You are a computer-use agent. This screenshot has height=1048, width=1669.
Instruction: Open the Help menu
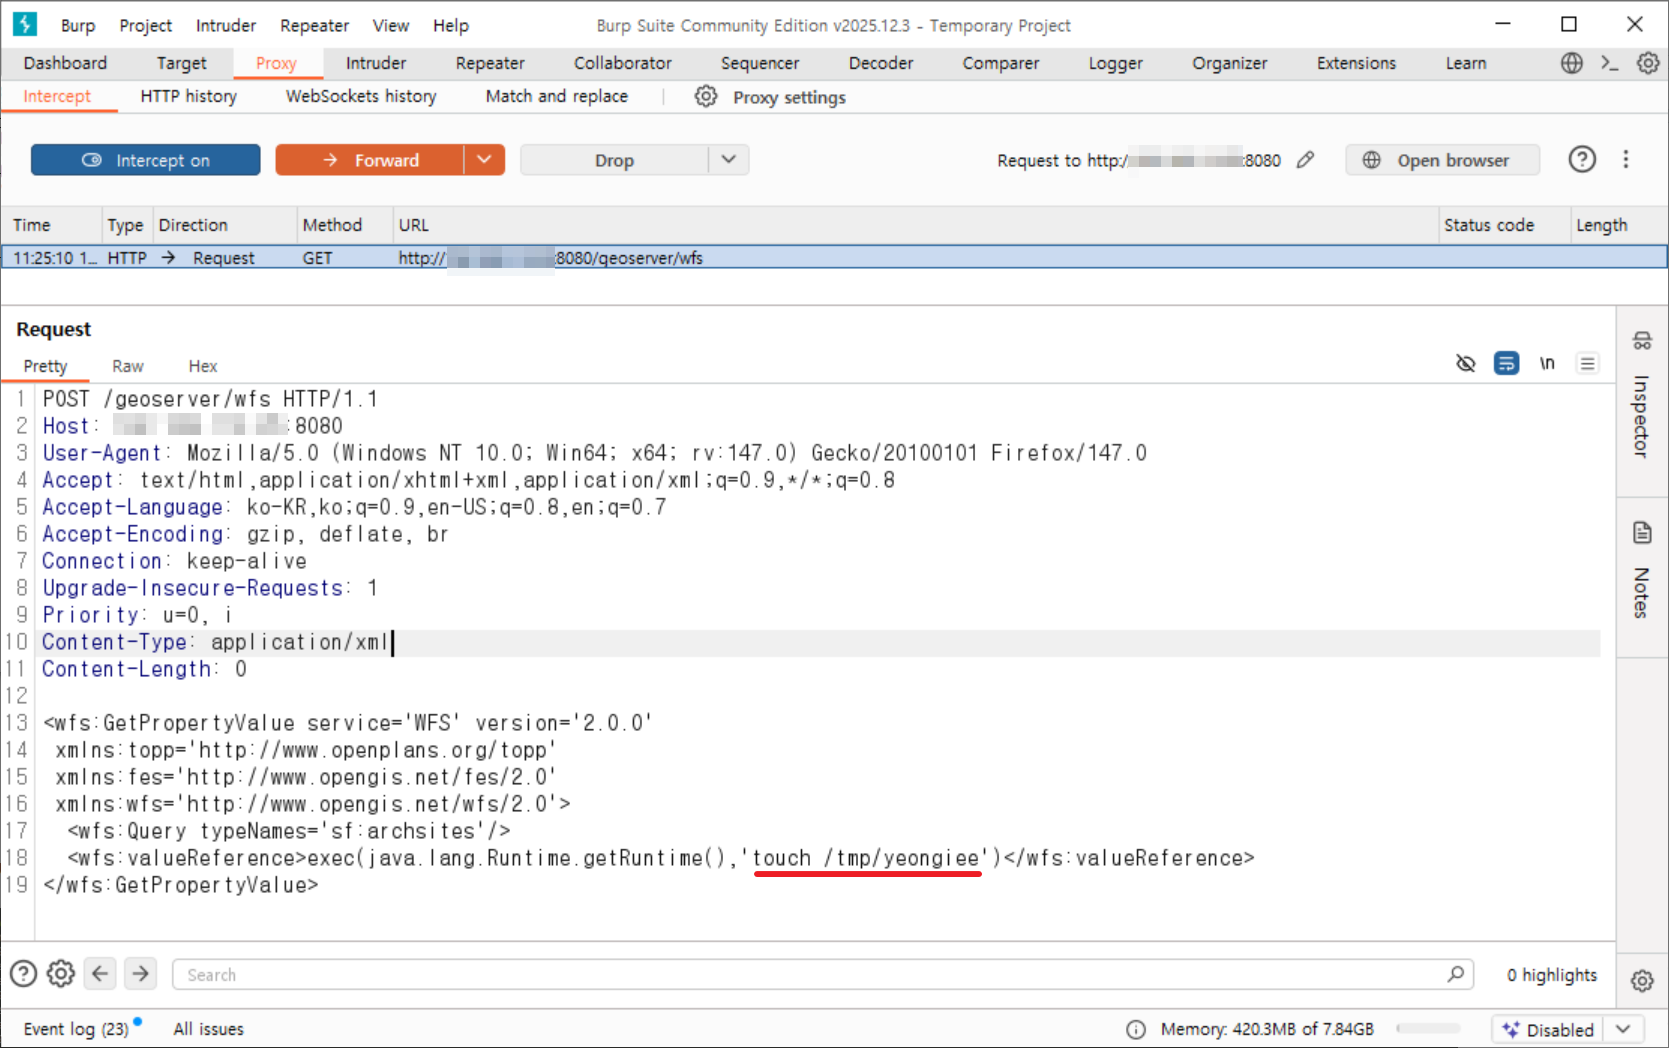tap(450, 25)
